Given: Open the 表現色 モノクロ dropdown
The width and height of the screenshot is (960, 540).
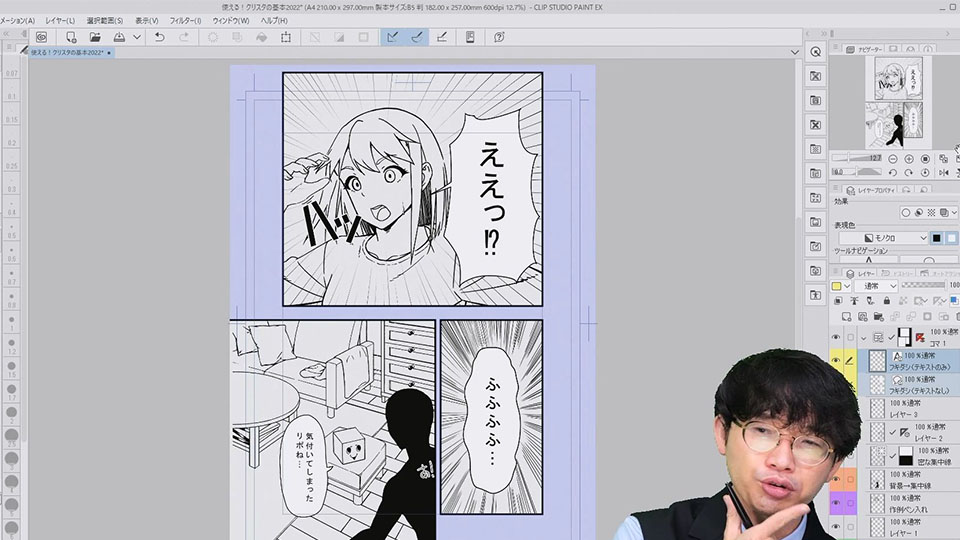Looking at the screenshot, I should click(x=883, y=238).
